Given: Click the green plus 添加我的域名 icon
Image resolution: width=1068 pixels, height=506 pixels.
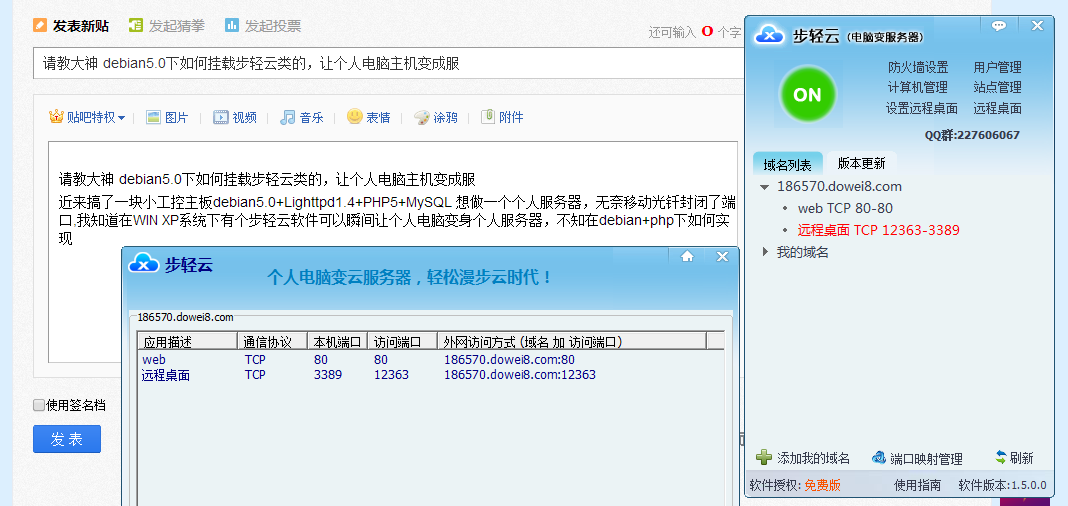Looking at the screenshot, I should point(764,458).
